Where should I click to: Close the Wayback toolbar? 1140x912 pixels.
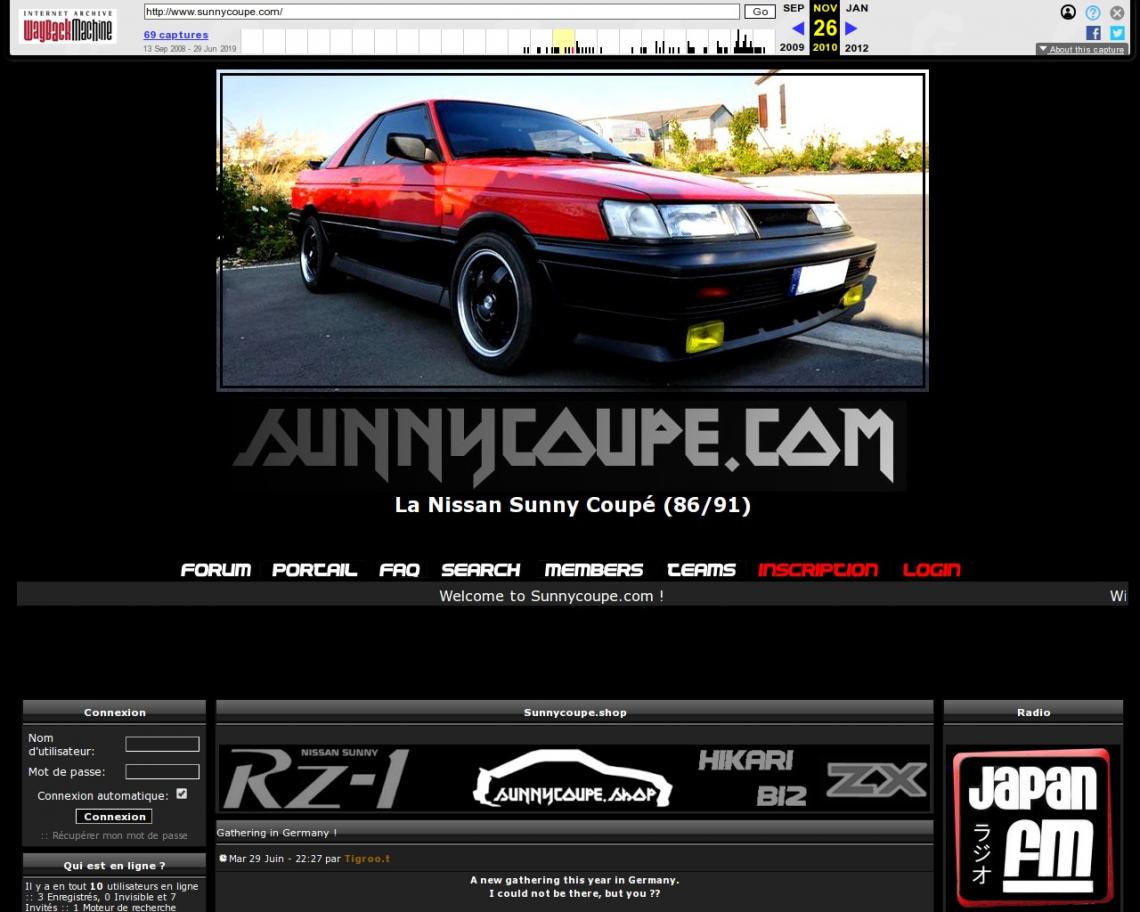tap(1117, 12)
